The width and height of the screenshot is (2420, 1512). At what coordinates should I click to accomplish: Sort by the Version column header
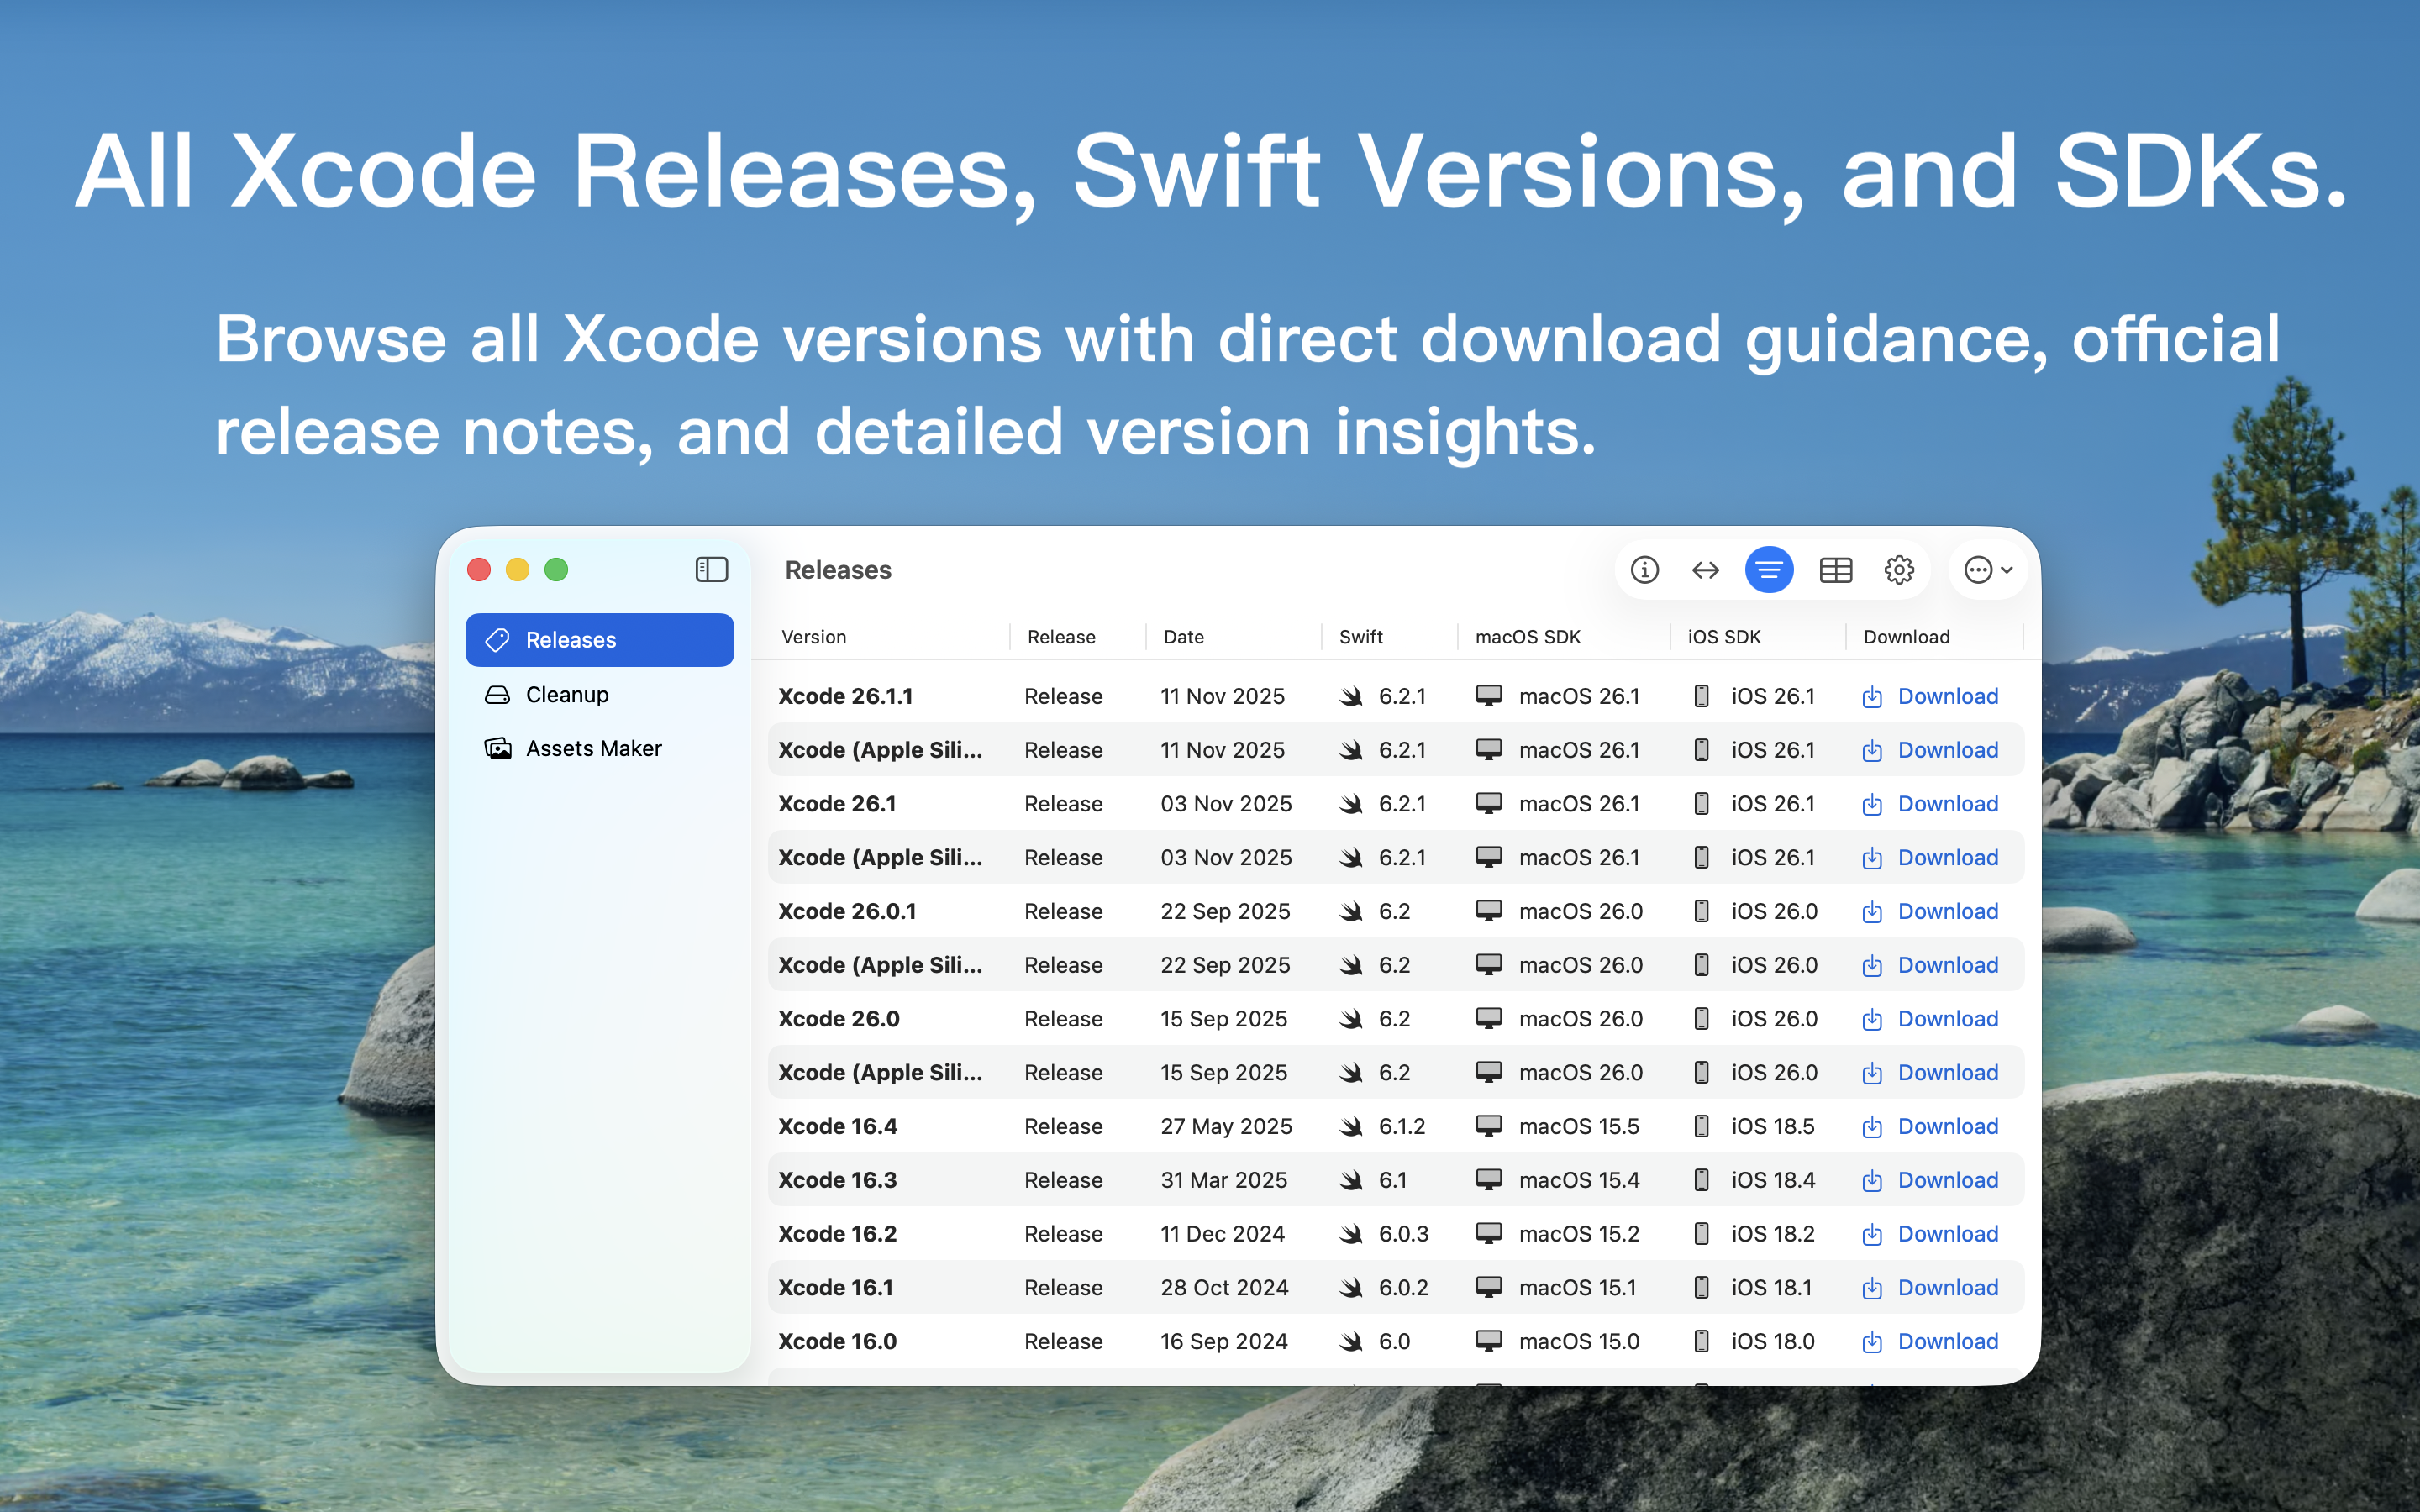[814, 637]
